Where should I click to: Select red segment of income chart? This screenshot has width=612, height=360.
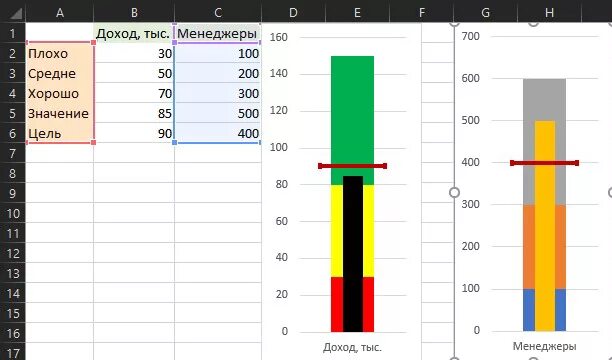[337, 305]
